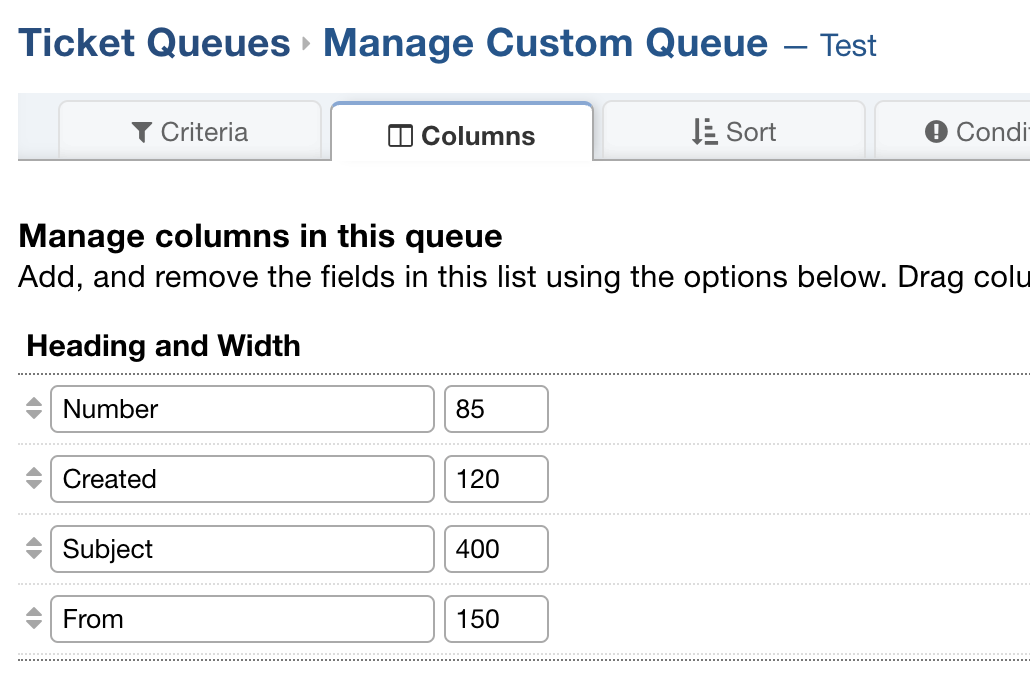Viewport: 1030px width, 676px height.
Task: Focus the Number heading text field
Action: (242, 409)
